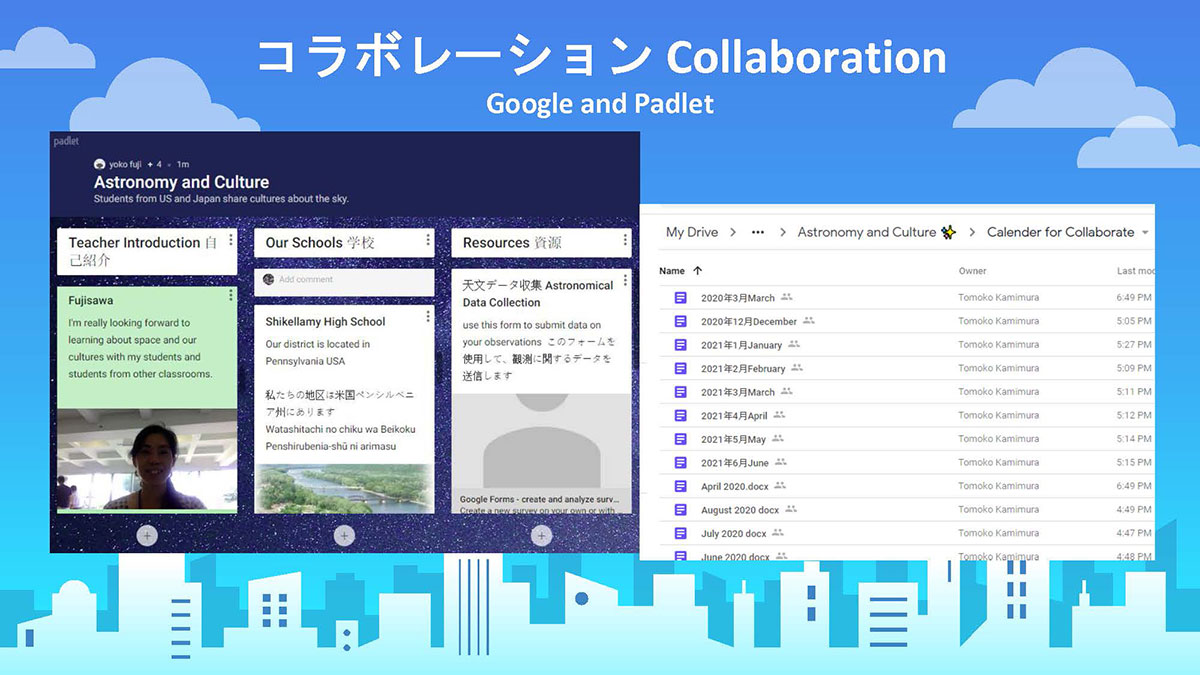Open options for the Astronomical Data Collection post
The height and width of the screenshot is (675, 1200).
click(x=626, y=281)
